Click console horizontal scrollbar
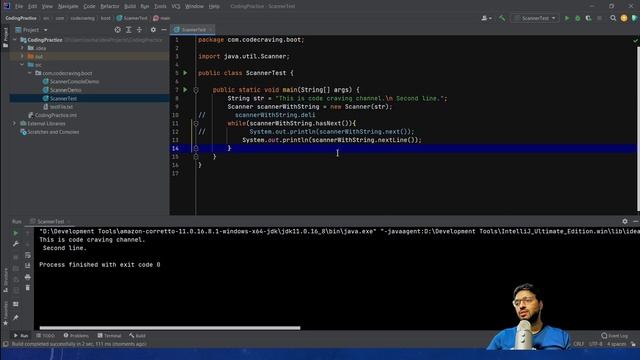The width and height of the screenshot is (640, 360). [170, 328]
